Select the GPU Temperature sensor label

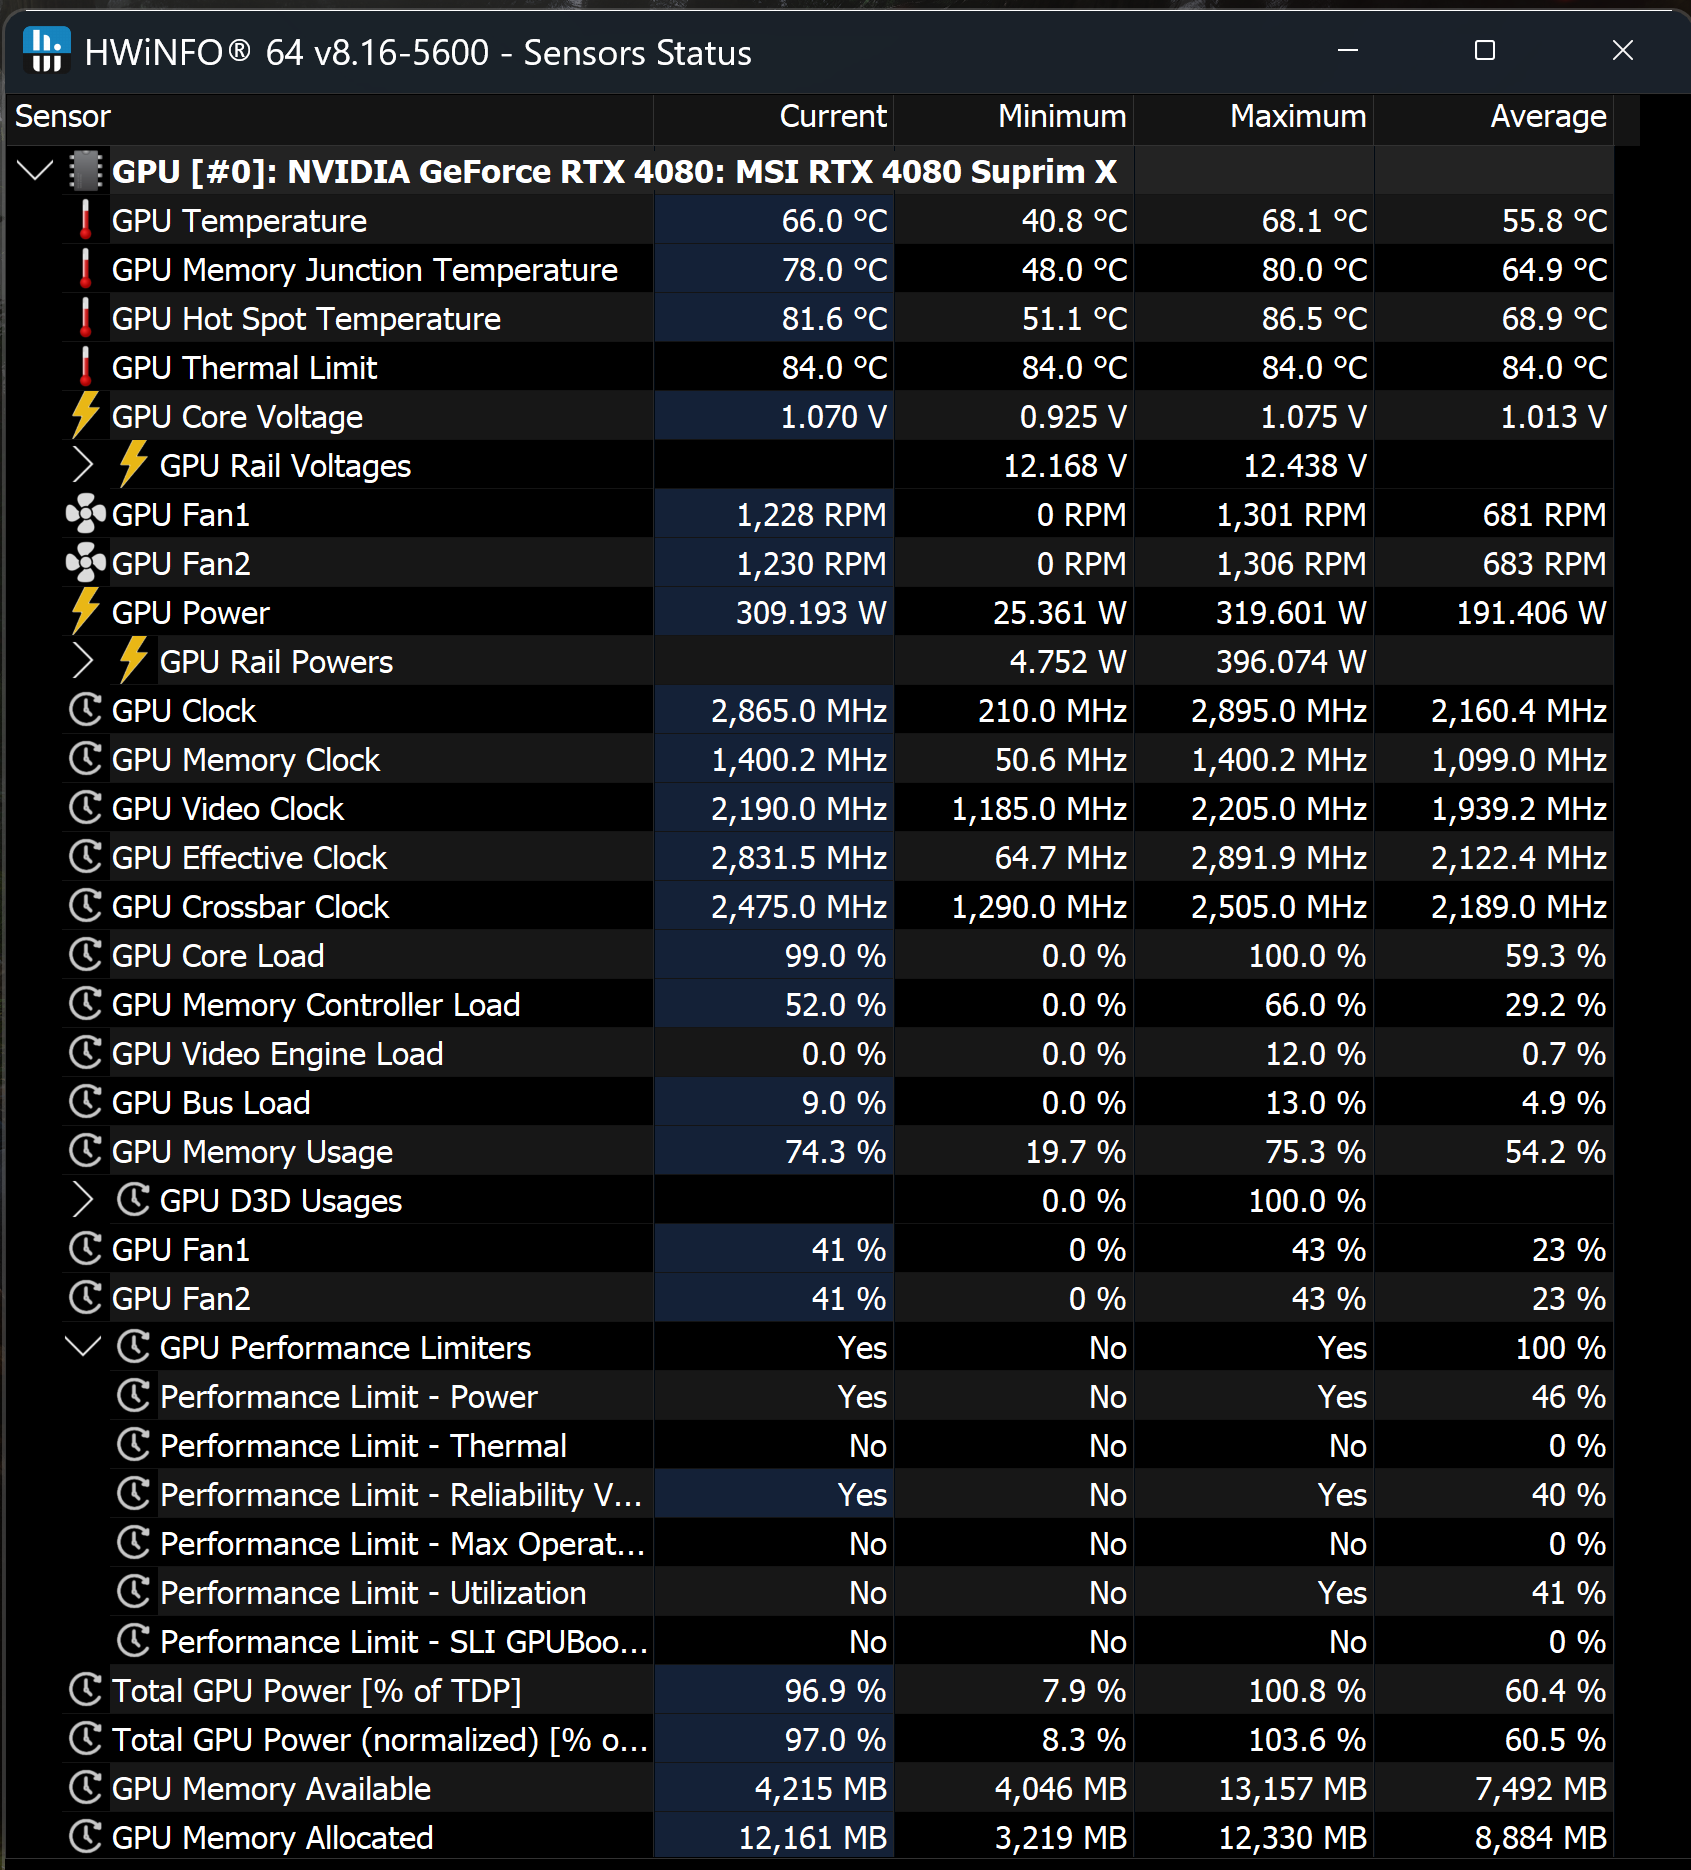pyautogui.click(x=239, y=221)
